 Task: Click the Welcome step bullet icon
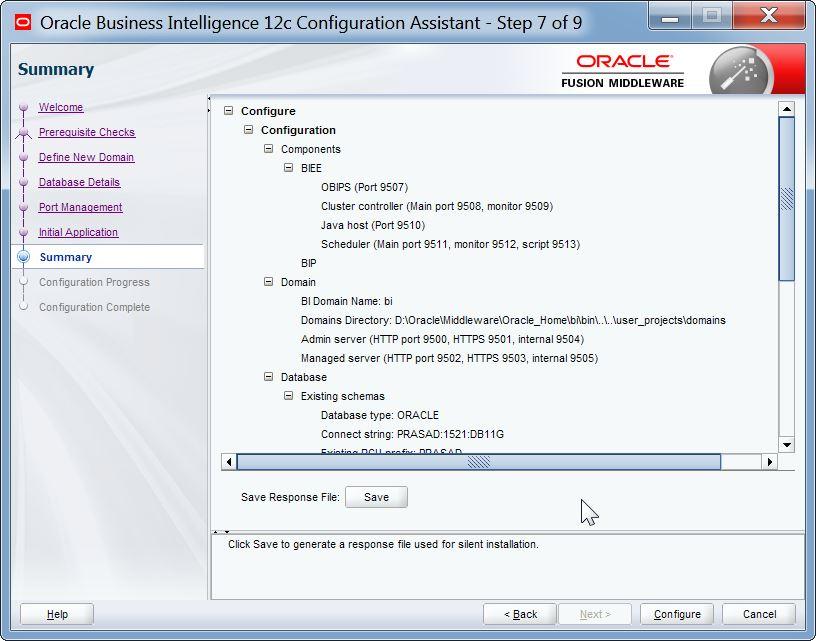[x=23, y=107]
